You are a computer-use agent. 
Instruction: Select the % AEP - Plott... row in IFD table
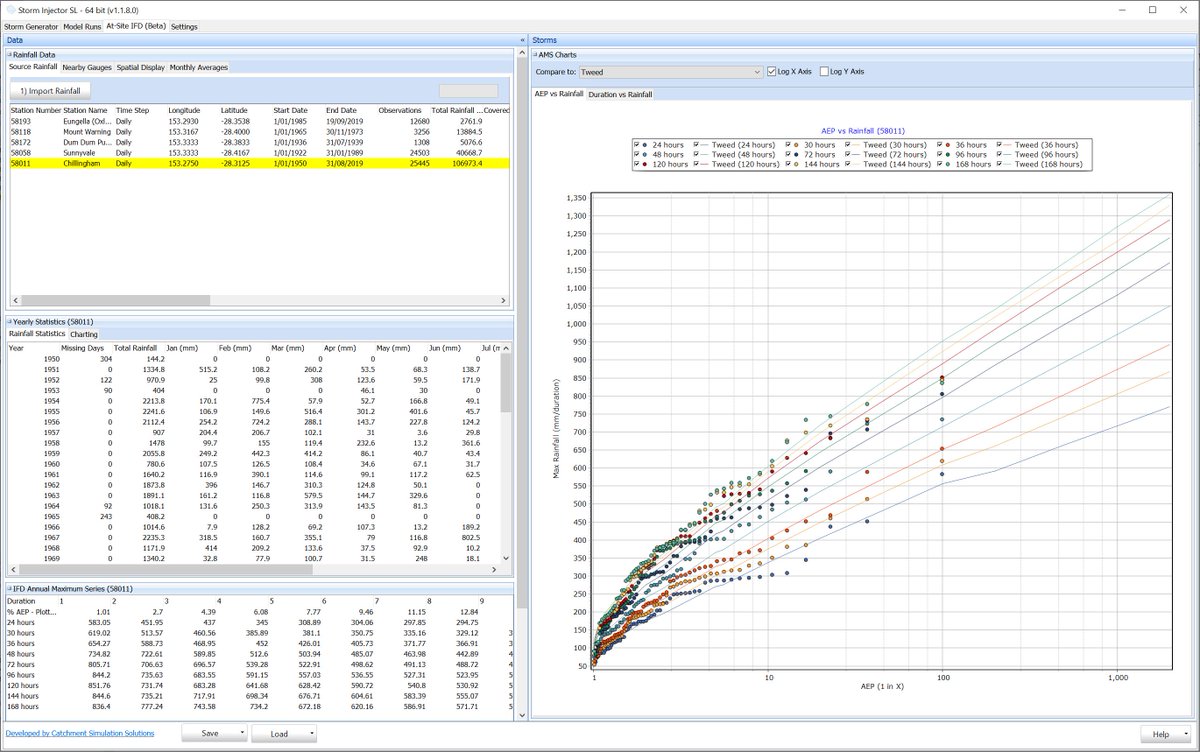pyautogui.click(x=260, y=611)
